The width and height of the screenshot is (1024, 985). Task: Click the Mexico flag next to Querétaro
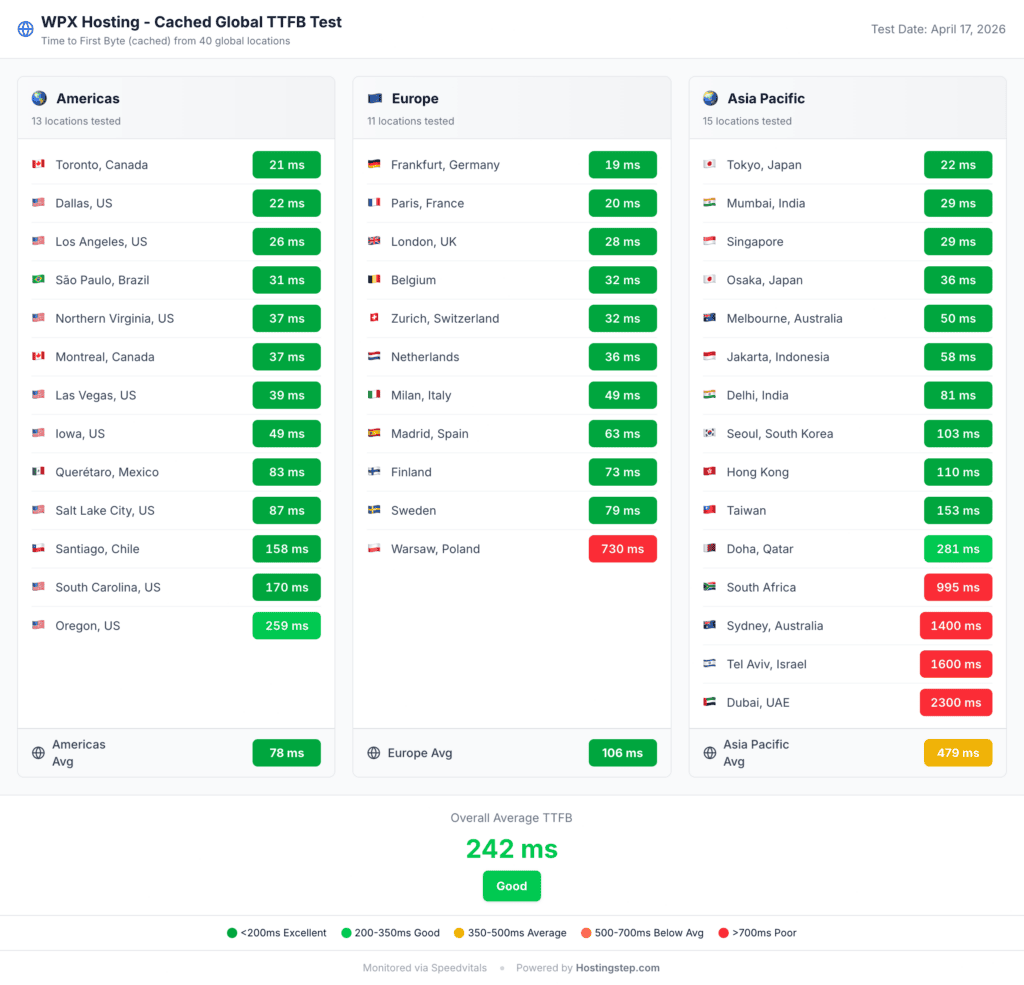[39, 472]
